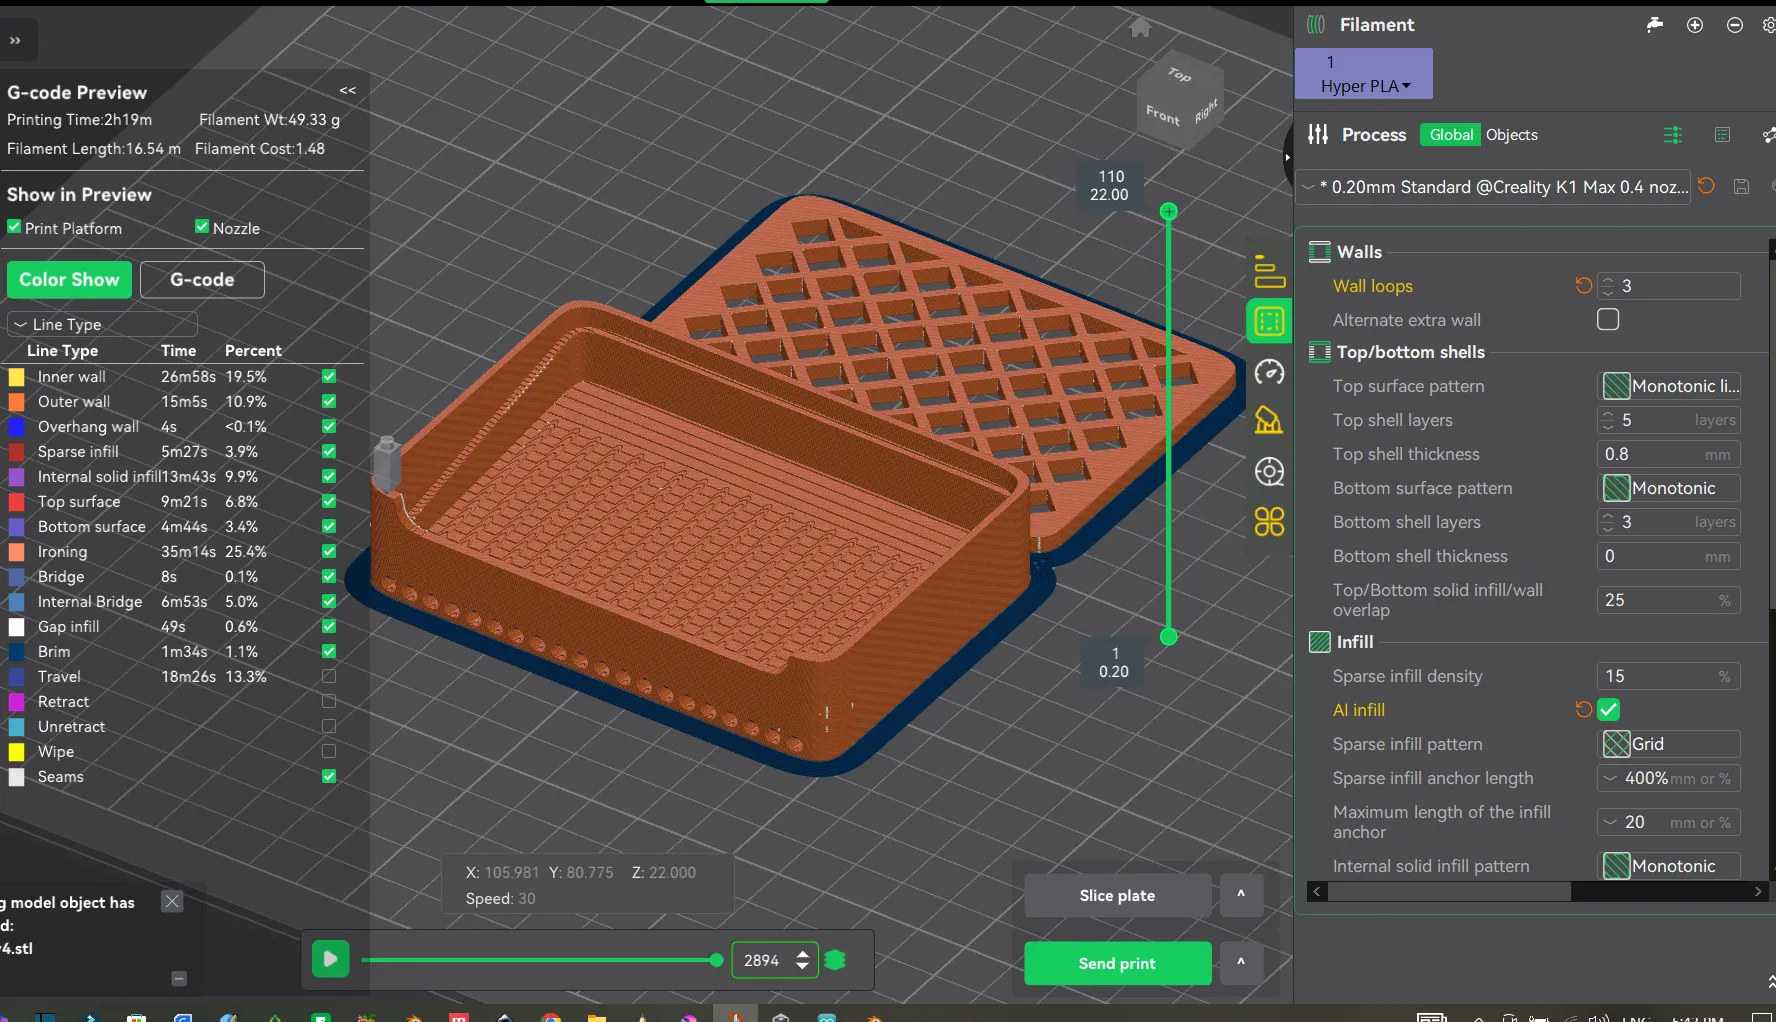1776x1022 pixels.
Task: Click the top handle of layer slider
Action: point(1168,212)
